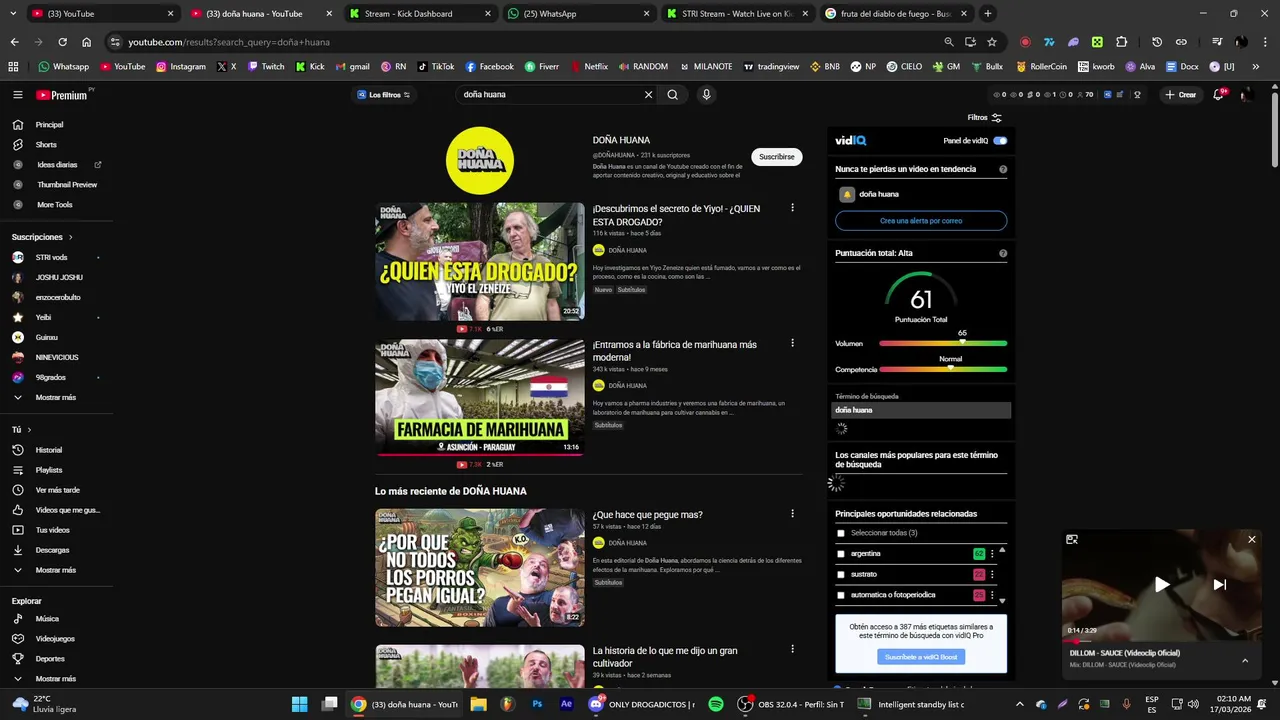Screen dimensions: 1280x720
Task: Open Descargas in the sidebar
Action: (x=52, y=550)
